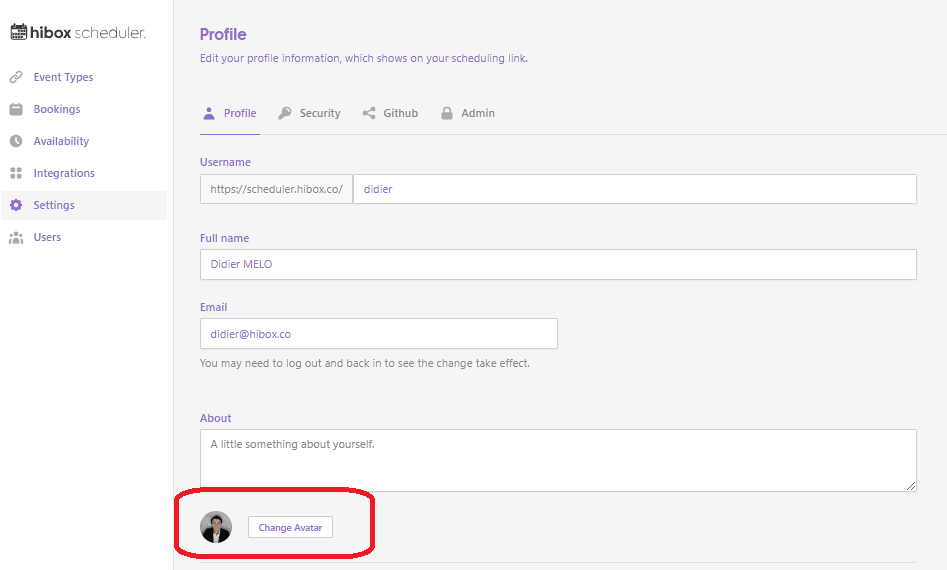The height and width of the screenshot is (570, 947).
Task: Focus the Full name input field
Action: [558, 264]
